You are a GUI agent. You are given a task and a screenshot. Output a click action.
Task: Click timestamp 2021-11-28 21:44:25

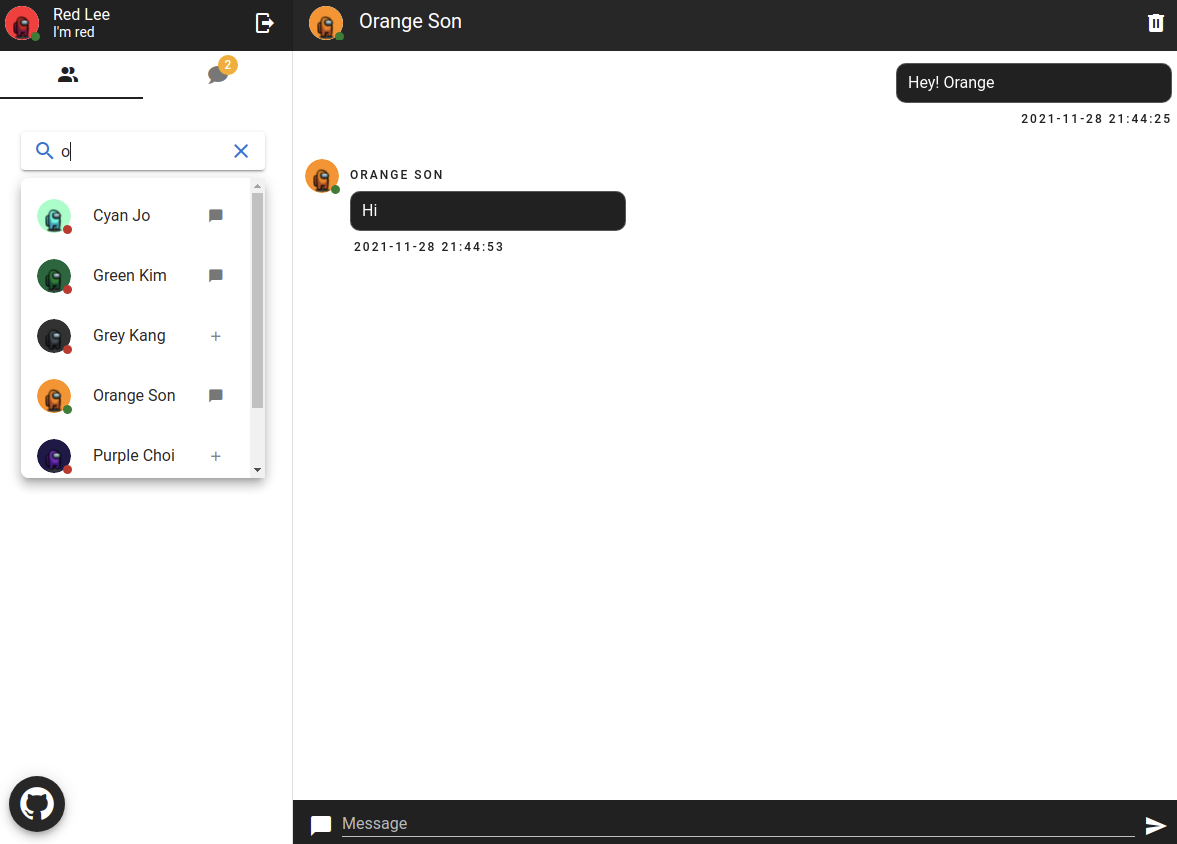tap(1096, 119)
